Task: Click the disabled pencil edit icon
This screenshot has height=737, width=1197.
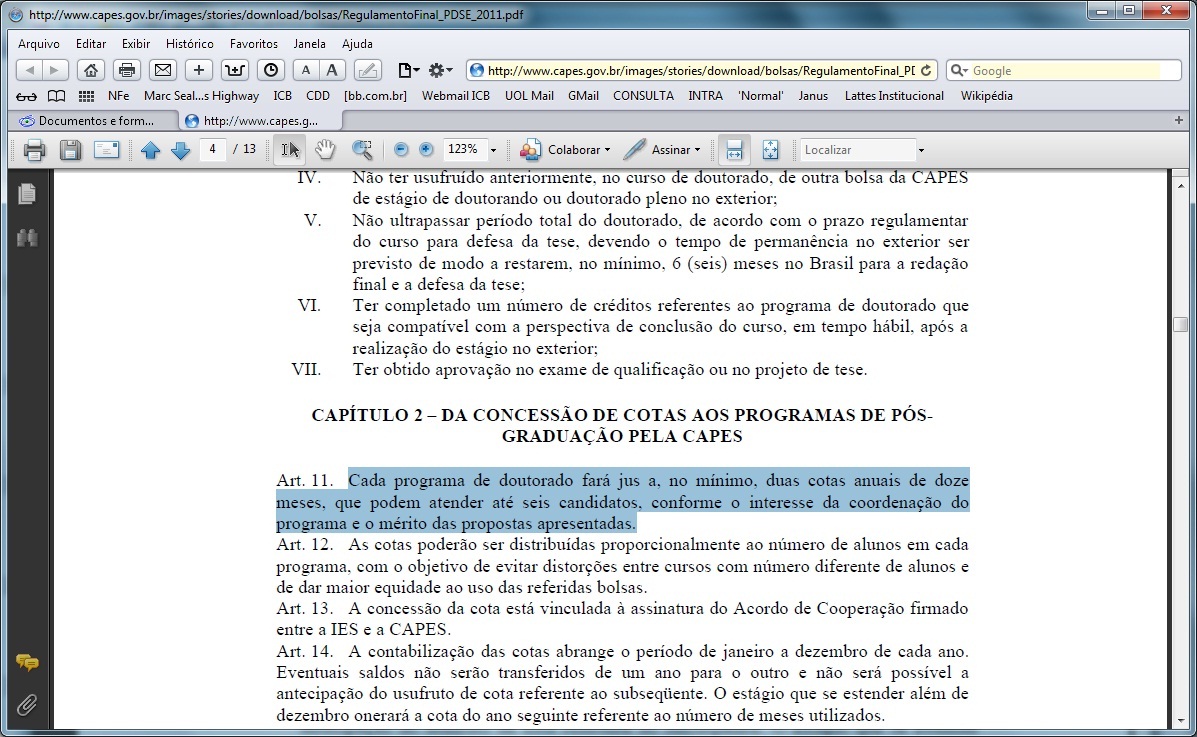Action: (367, 70)
